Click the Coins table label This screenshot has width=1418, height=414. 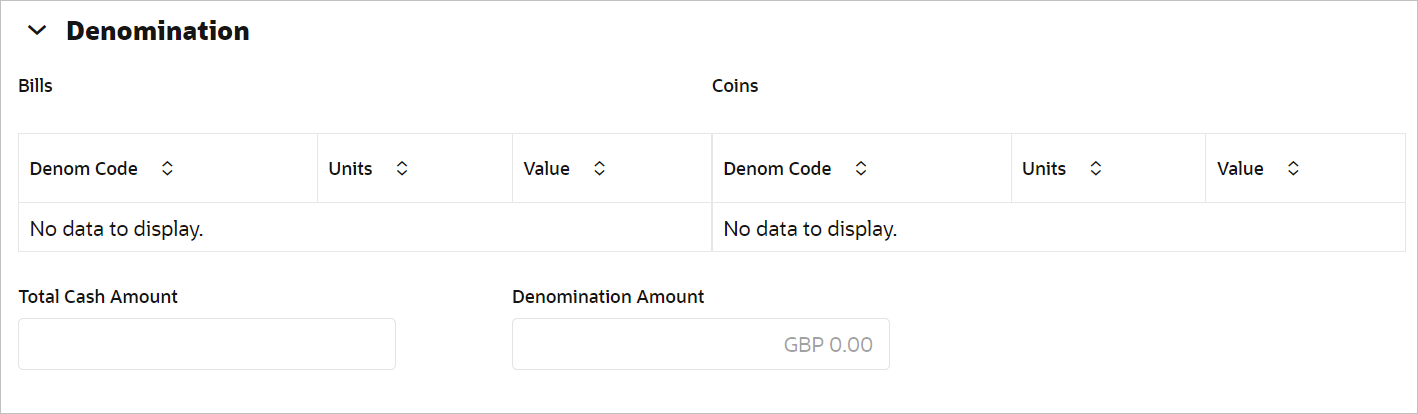735,86
